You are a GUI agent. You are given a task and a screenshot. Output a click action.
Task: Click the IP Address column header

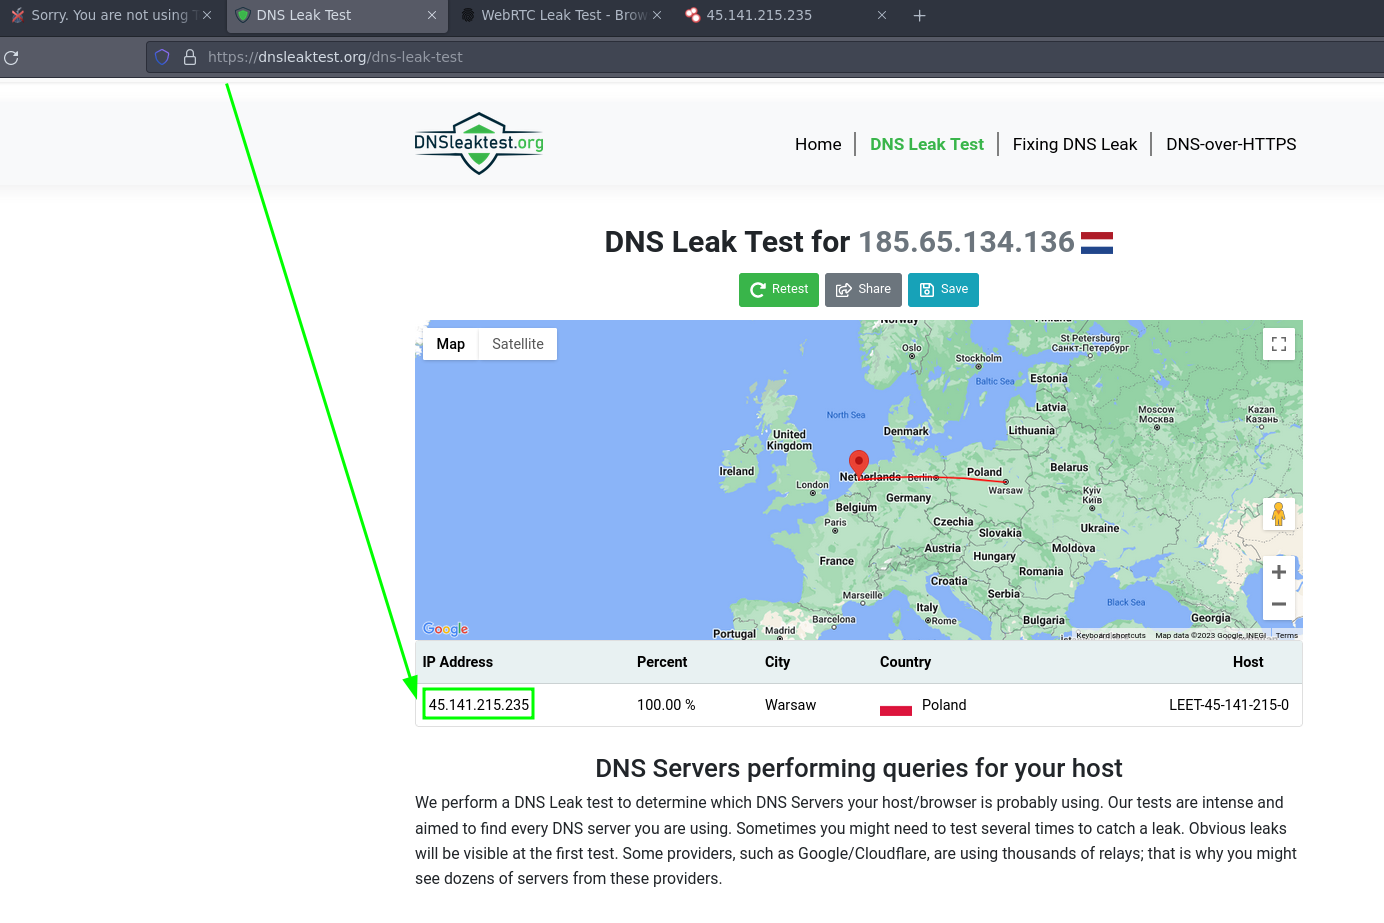click(x=458, y=662)
